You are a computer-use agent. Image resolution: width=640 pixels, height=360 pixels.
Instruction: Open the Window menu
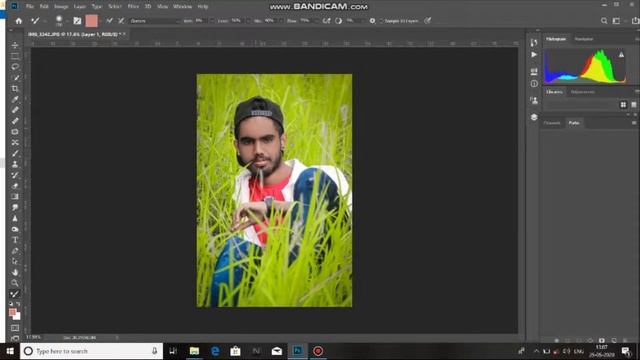tap(182, 7)
